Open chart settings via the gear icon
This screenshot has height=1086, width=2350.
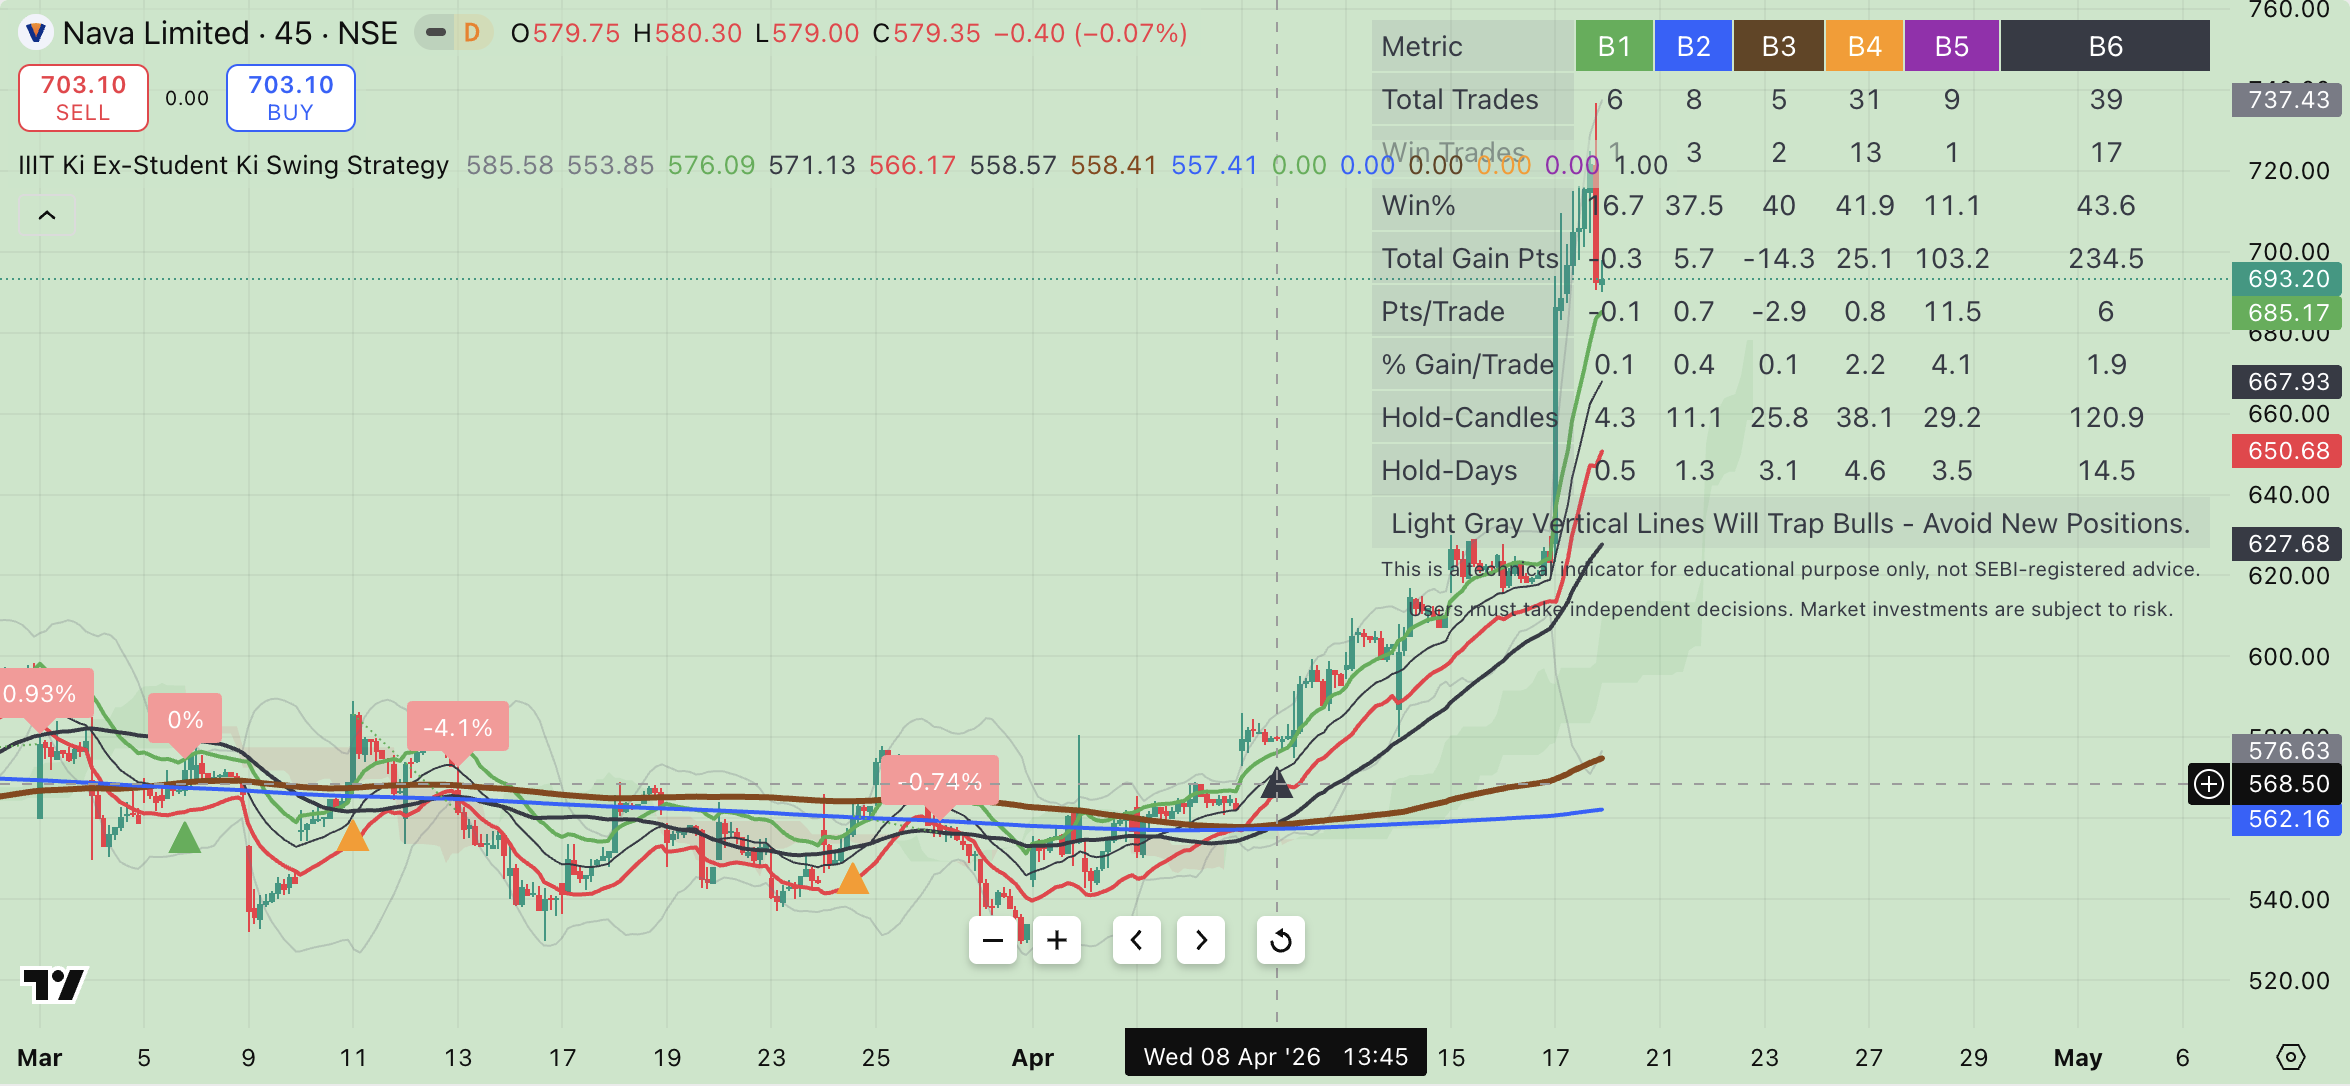tap(2291, 1057)
